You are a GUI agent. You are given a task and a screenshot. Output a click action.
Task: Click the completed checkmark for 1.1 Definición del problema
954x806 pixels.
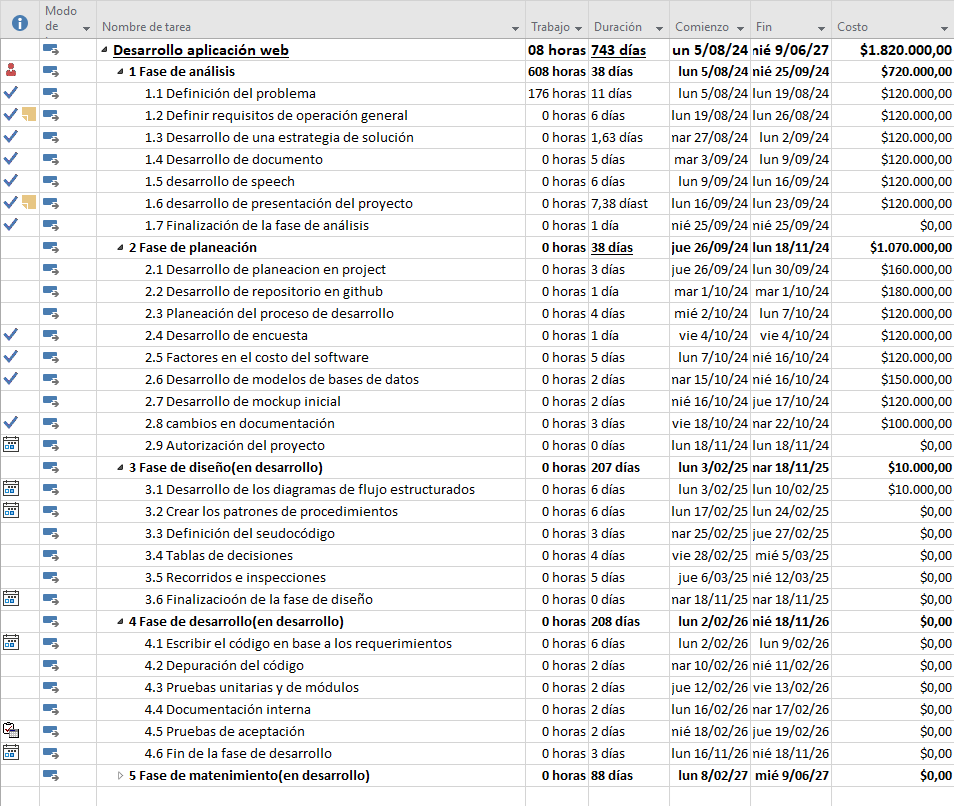[x=11, y=93]
